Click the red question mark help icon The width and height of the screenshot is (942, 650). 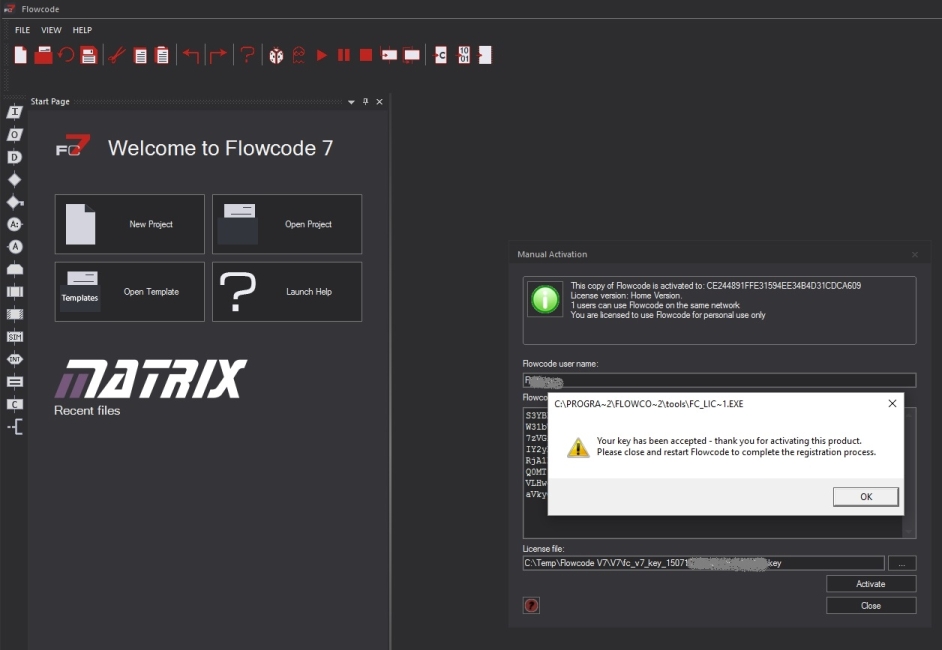247,55
